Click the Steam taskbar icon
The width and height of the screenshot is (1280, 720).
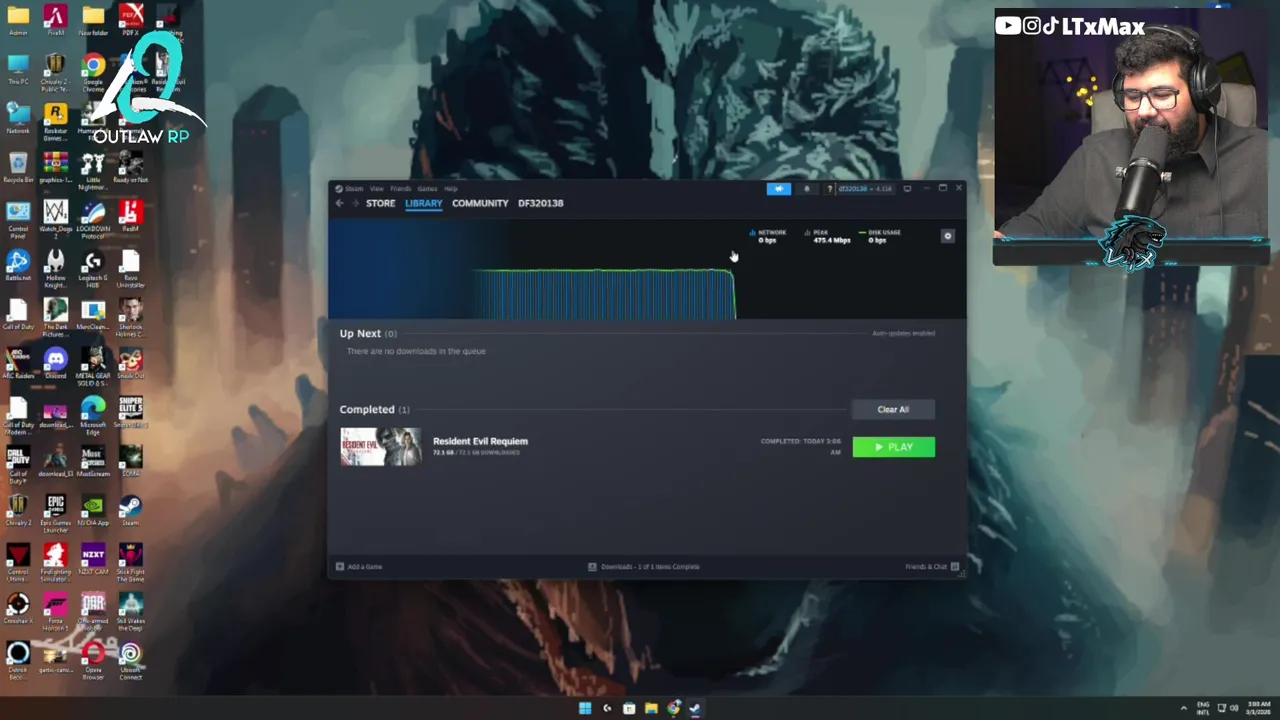tap(696, 708)
